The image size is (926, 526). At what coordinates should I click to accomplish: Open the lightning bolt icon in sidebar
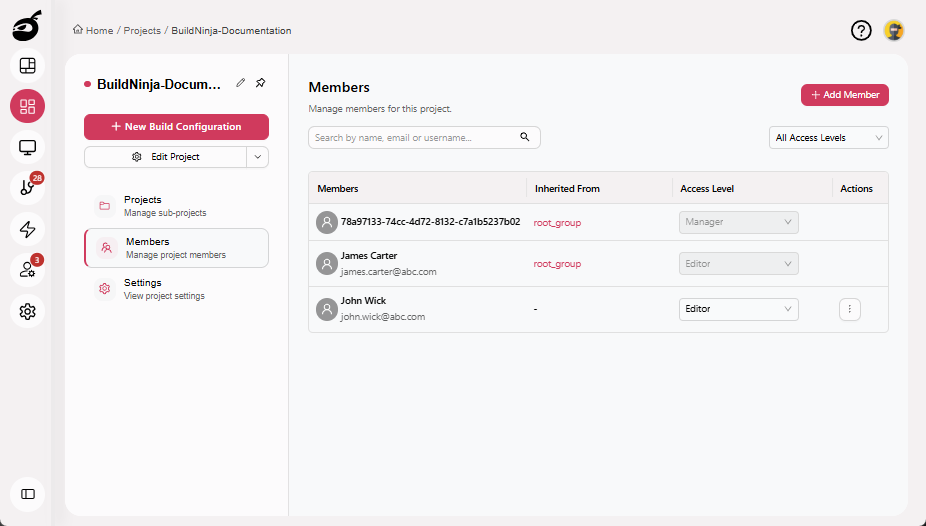pyautogui.click(x=27, y=229)
